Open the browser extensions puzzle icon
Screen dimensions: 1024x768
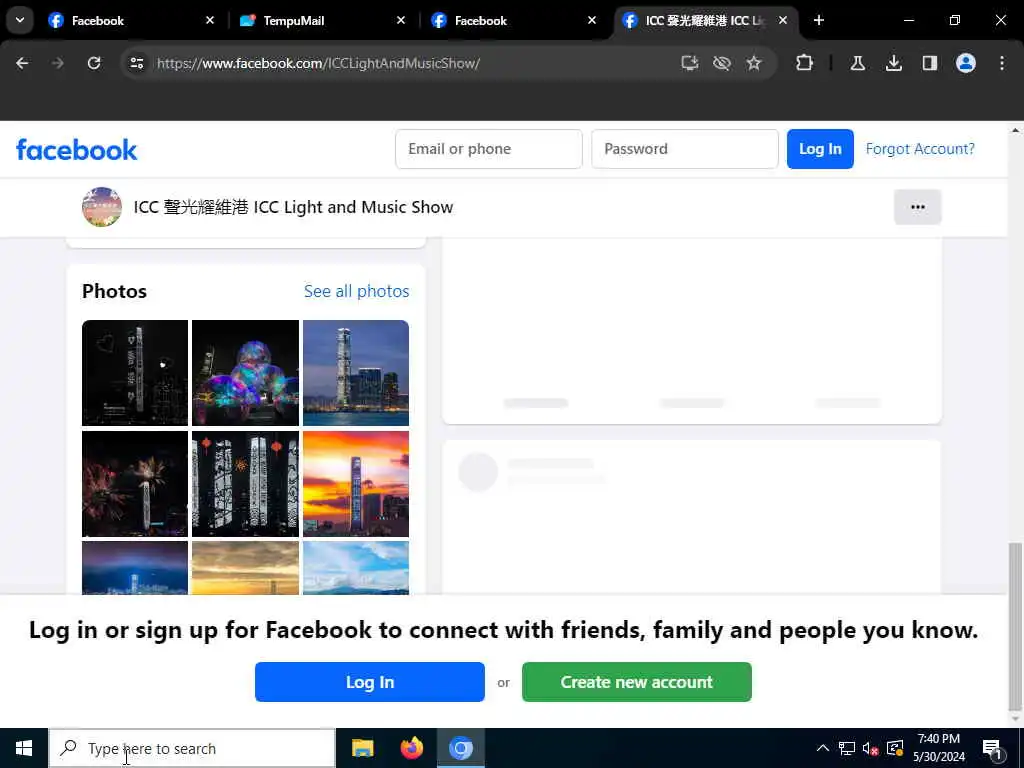point(805,63)
